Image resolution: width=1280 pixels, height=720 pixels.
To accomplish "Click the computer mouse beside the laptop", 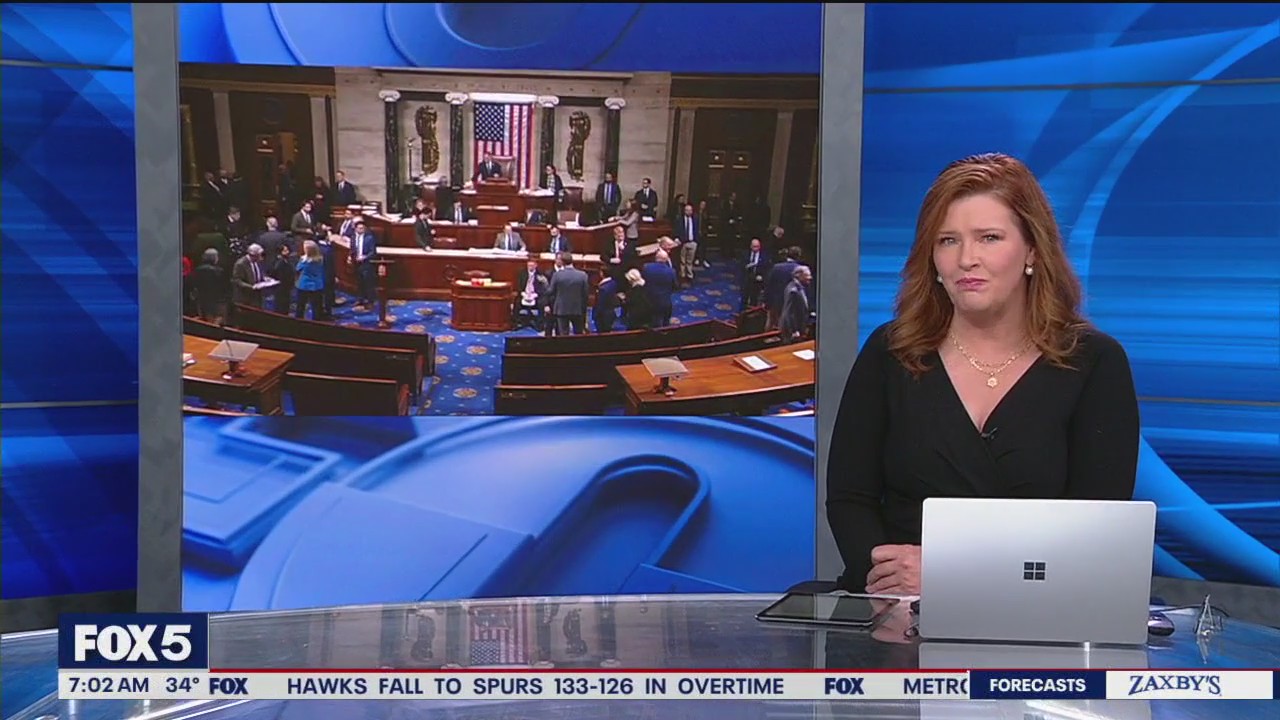I will 1160,622.
